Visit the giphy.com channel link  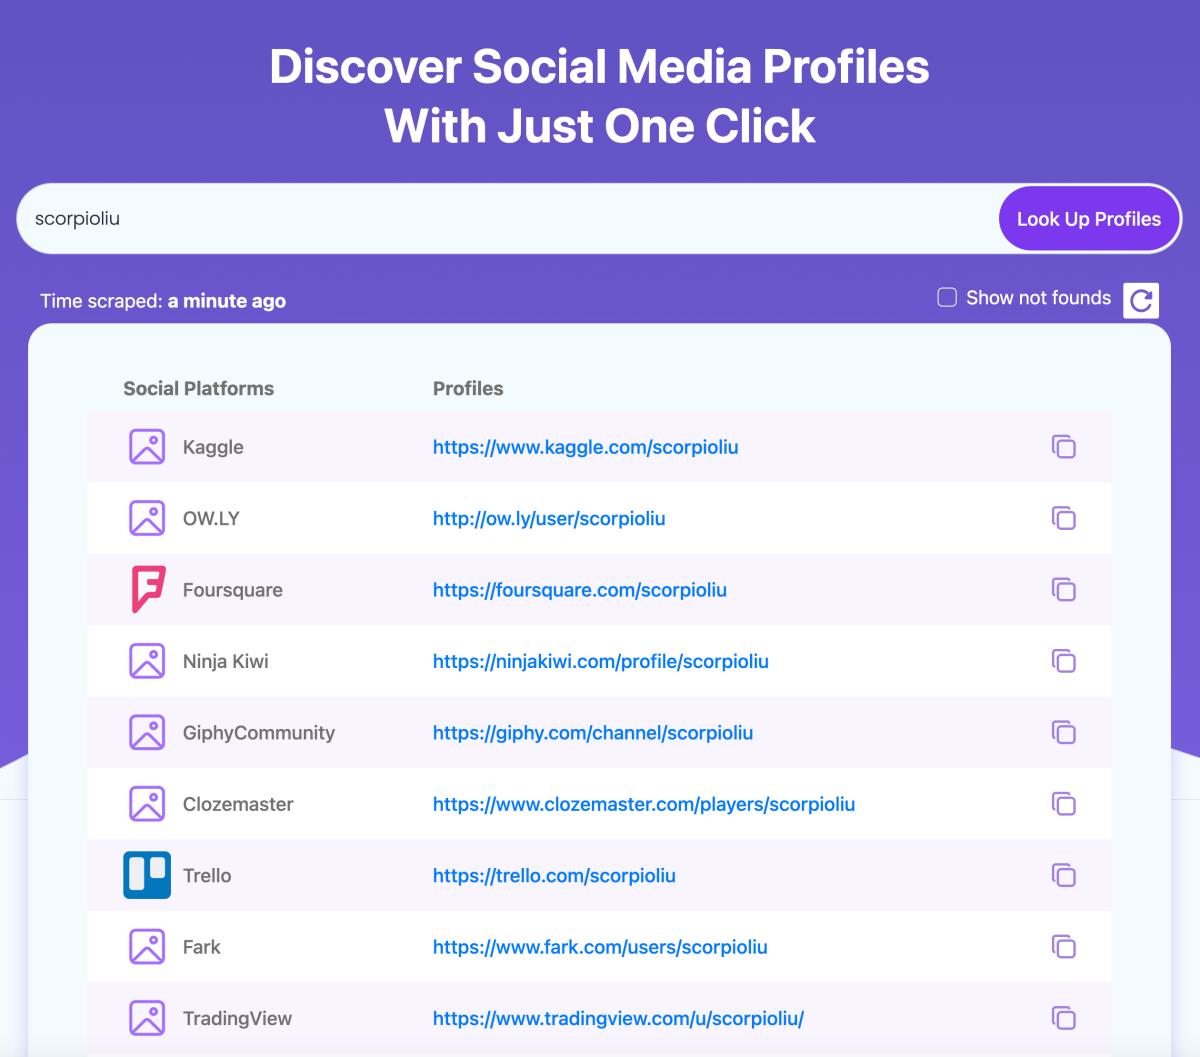coord(592,733)
